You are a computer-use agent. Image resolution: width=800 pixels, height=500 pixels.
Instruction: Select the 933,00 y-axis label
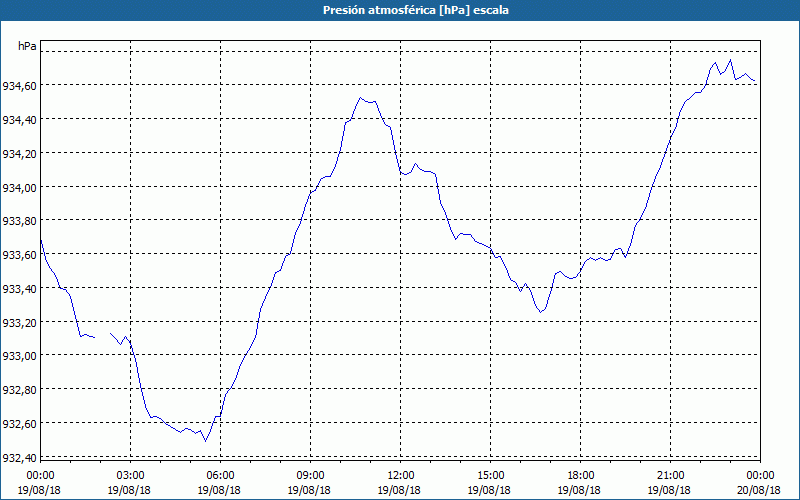[x=19, y=355]
